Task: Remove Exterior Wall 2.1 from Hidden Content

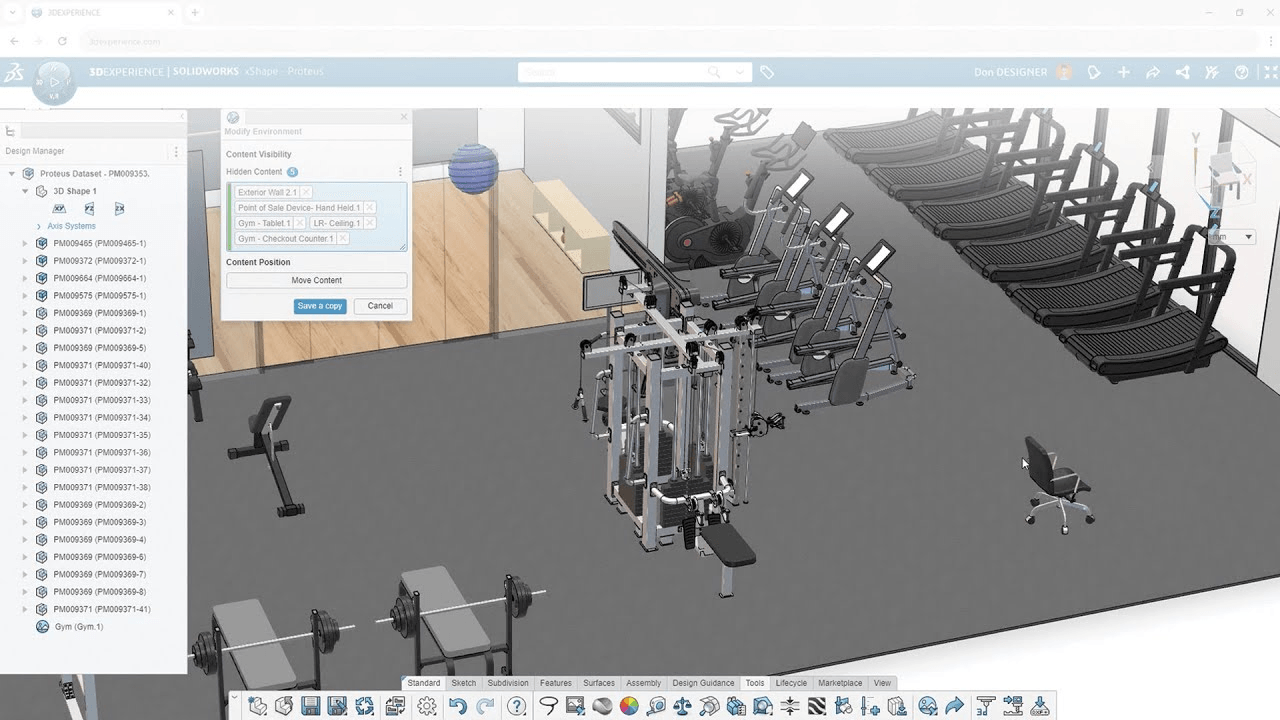Action: pos(306,192)
